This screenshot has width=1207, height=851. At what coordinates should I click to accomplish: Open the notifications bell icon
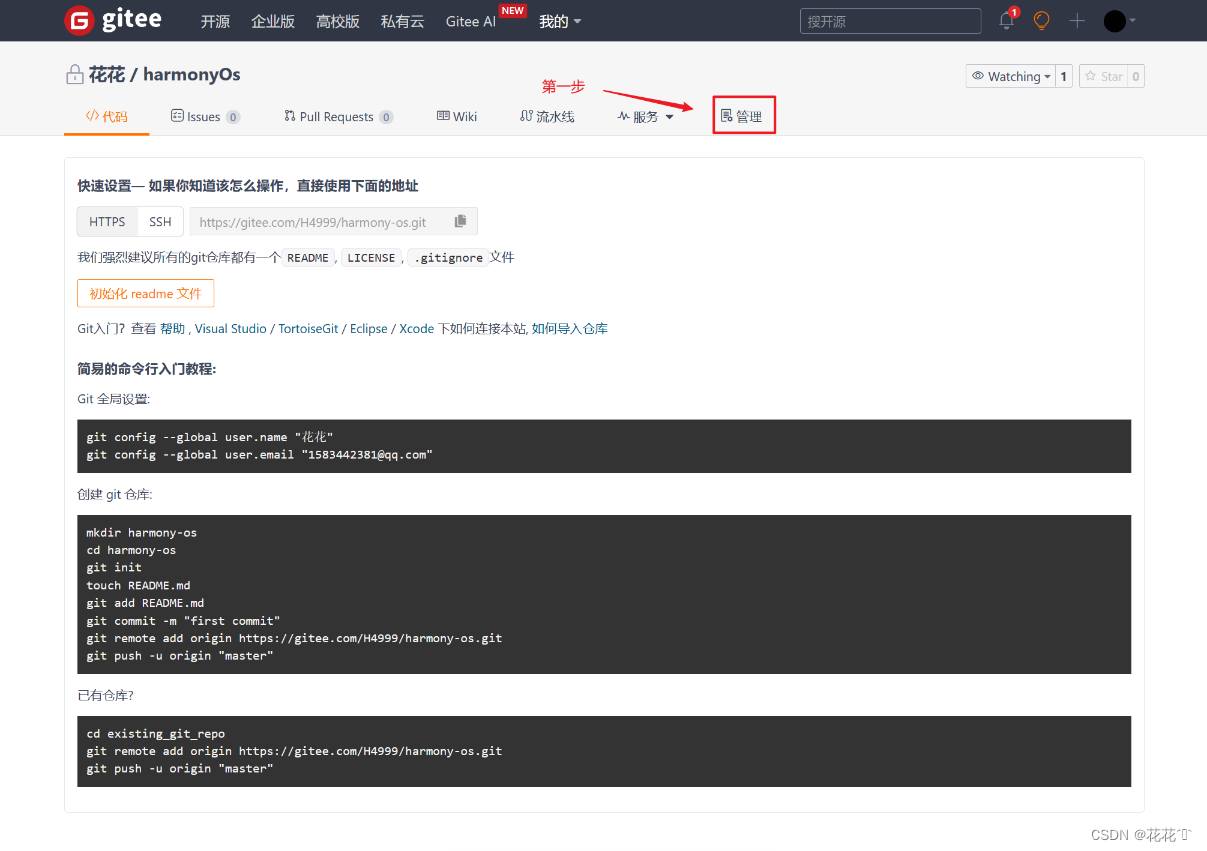1007,20
